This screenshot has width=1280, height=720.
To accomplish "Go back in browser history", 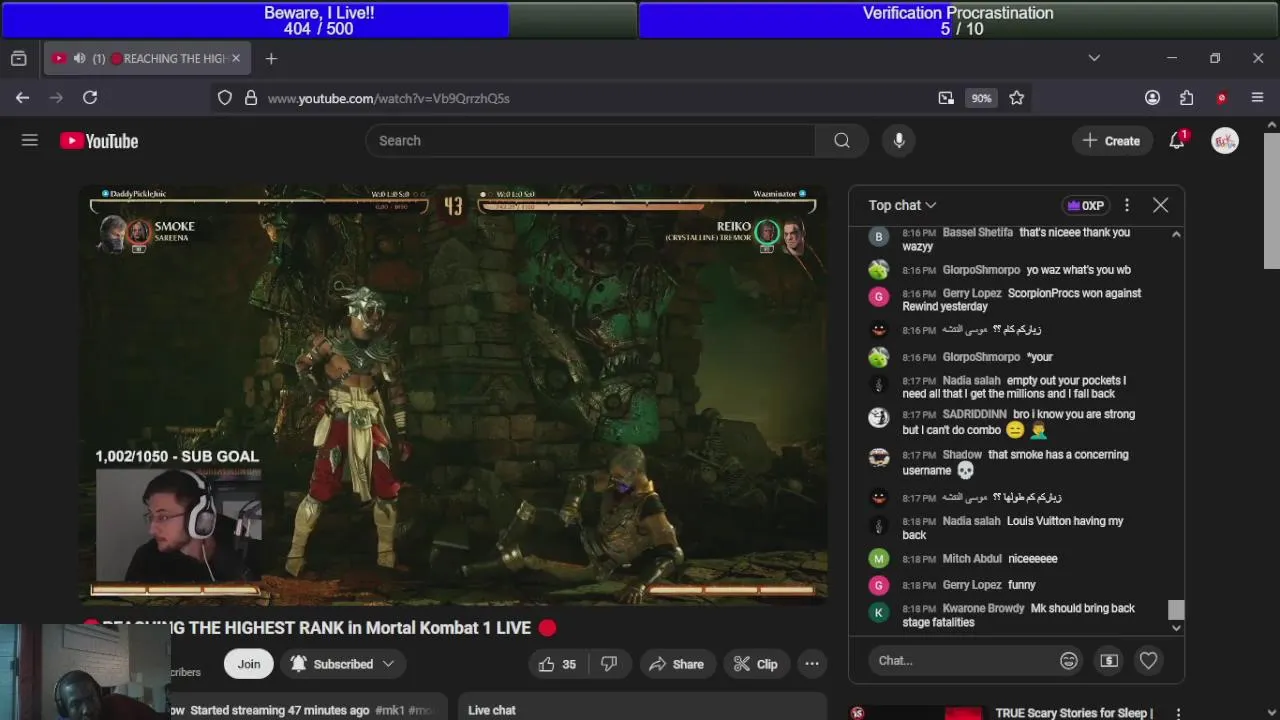I will 22,97.
